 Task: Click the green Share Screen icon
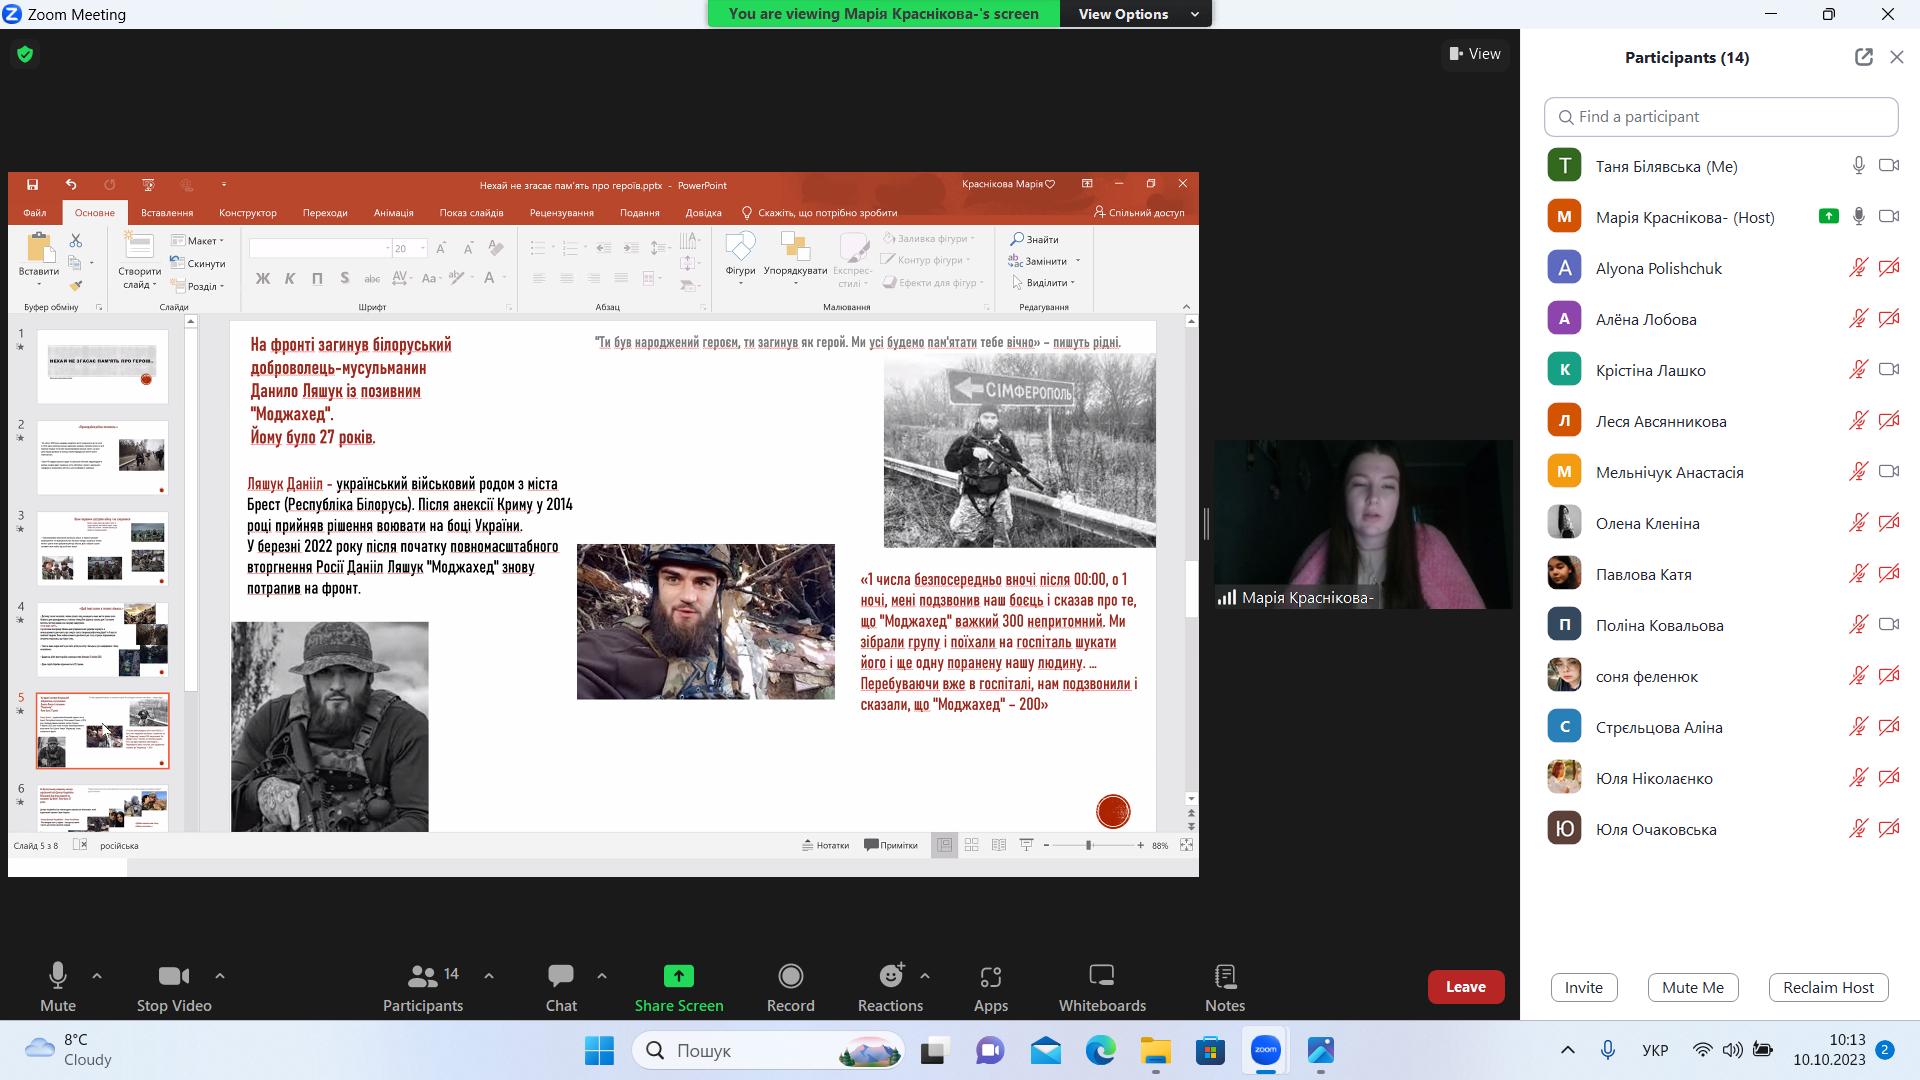coord(678,976)
